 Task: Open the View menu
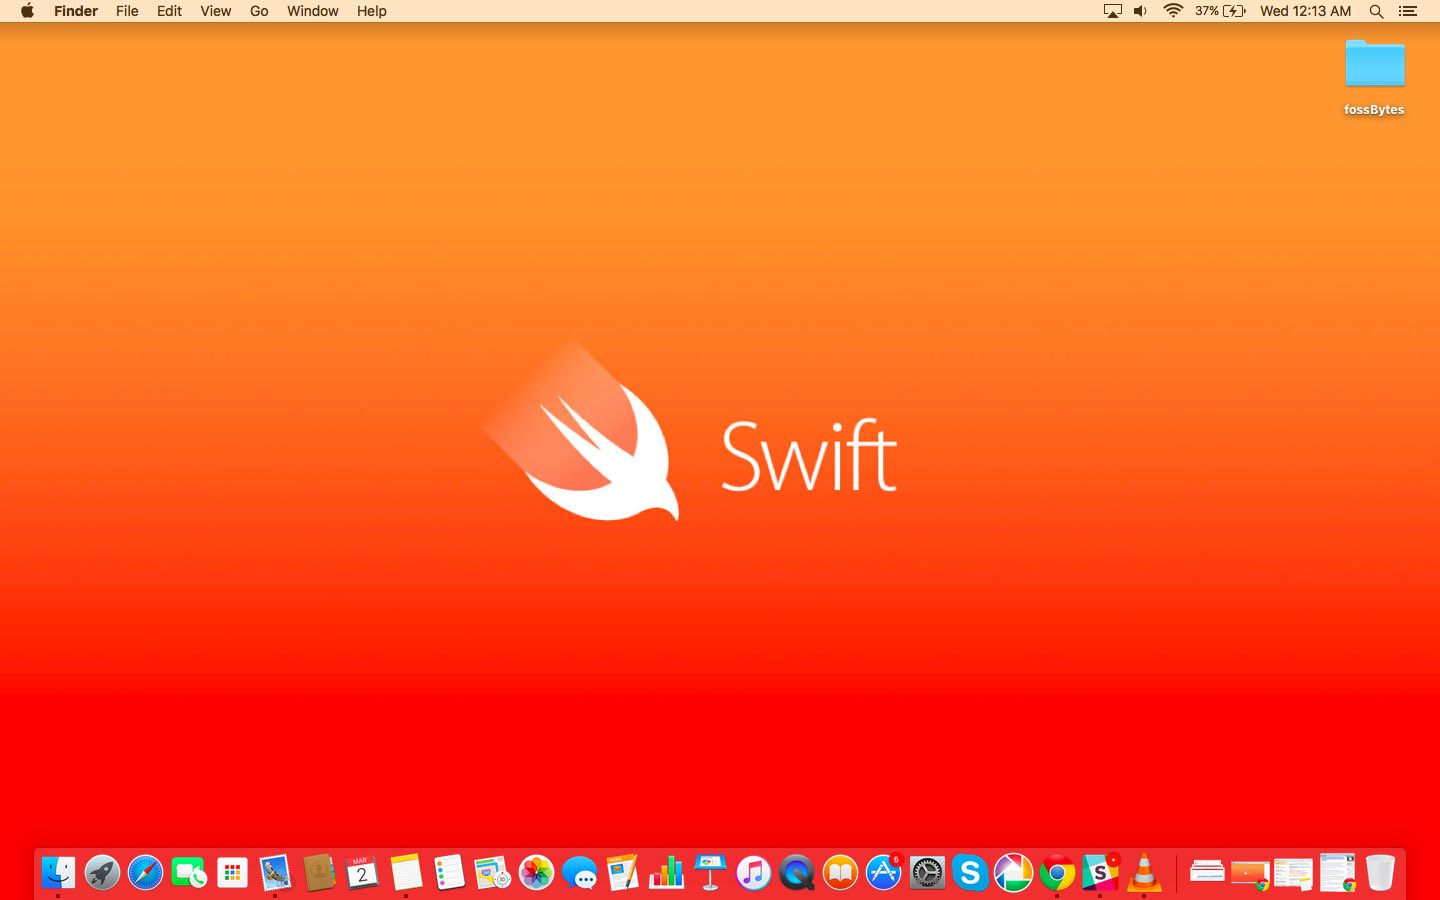click(x=215, y=11)
